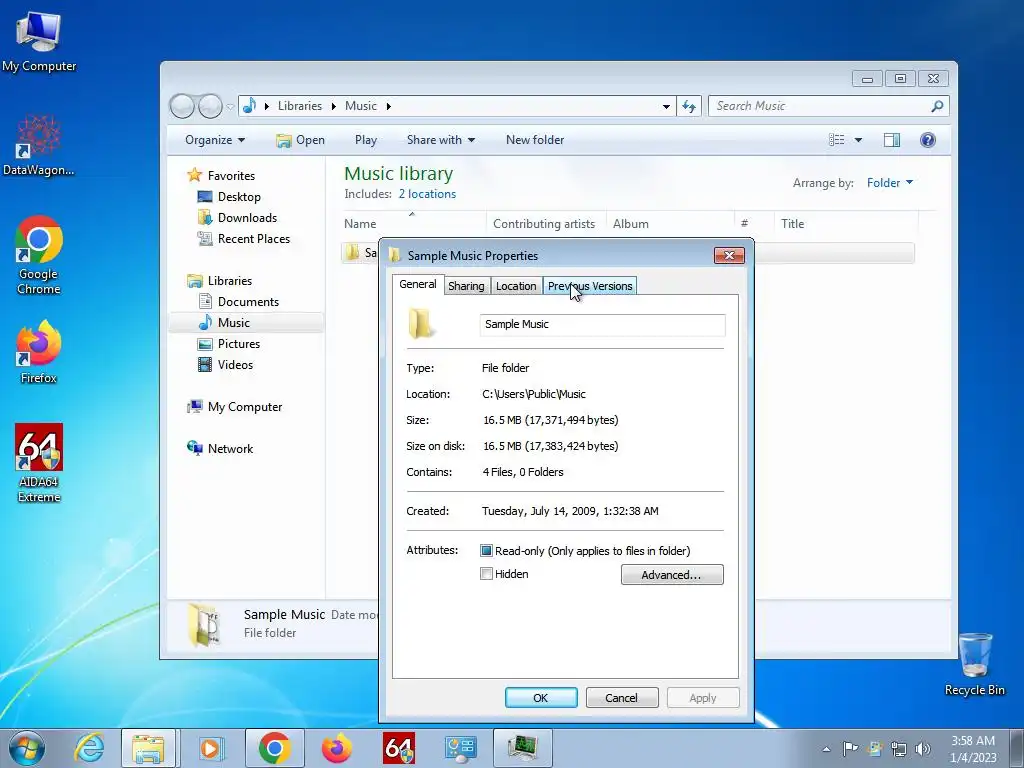The image size is (1024, 768).
Task: Open Chrome from the taskbar
Action: [274, 748]
